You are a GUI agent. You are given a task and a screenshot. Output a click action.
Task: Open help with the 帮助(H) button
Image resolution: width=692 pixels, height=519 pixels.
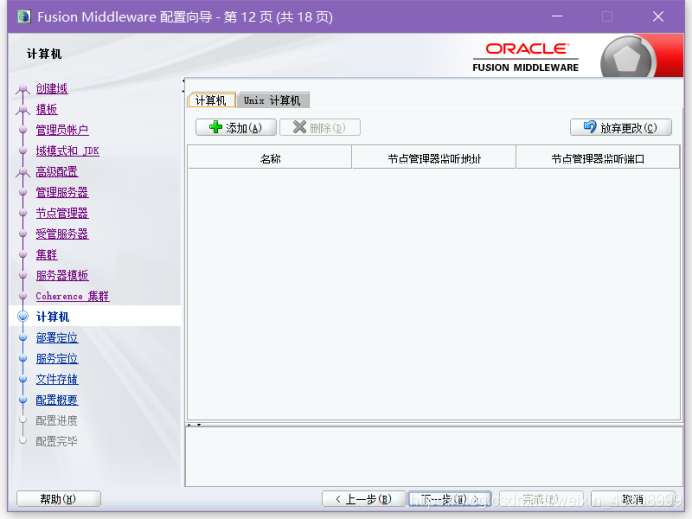click(58, 499)
